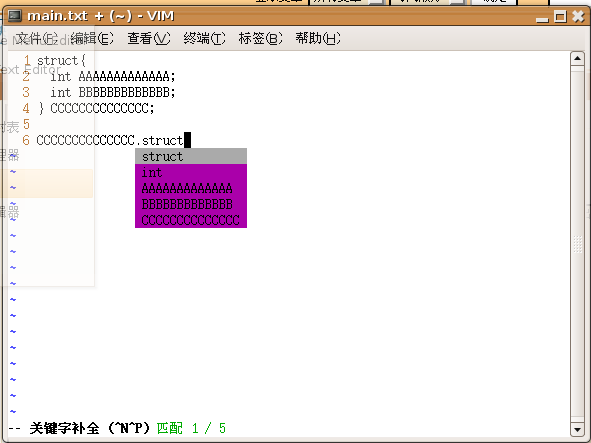
Task: Minimize the VIM window
Action: (x=542, y=17)
